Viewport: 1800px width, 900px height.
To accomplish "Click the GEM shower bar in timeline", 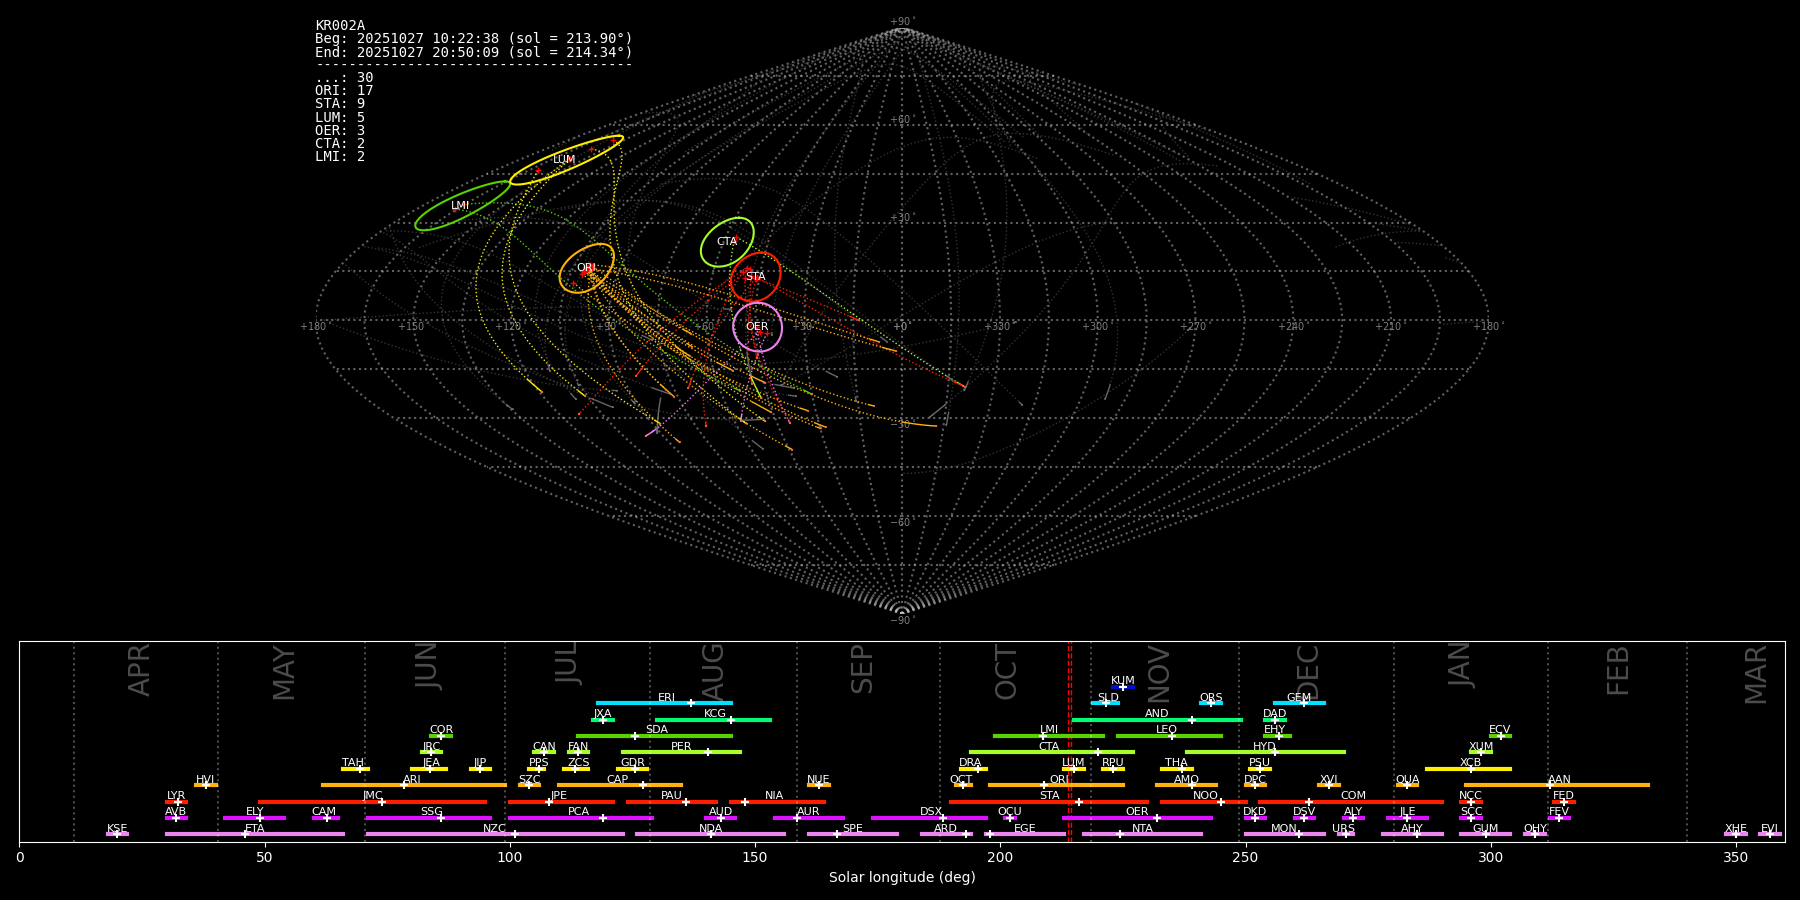I will point(1299,703).
